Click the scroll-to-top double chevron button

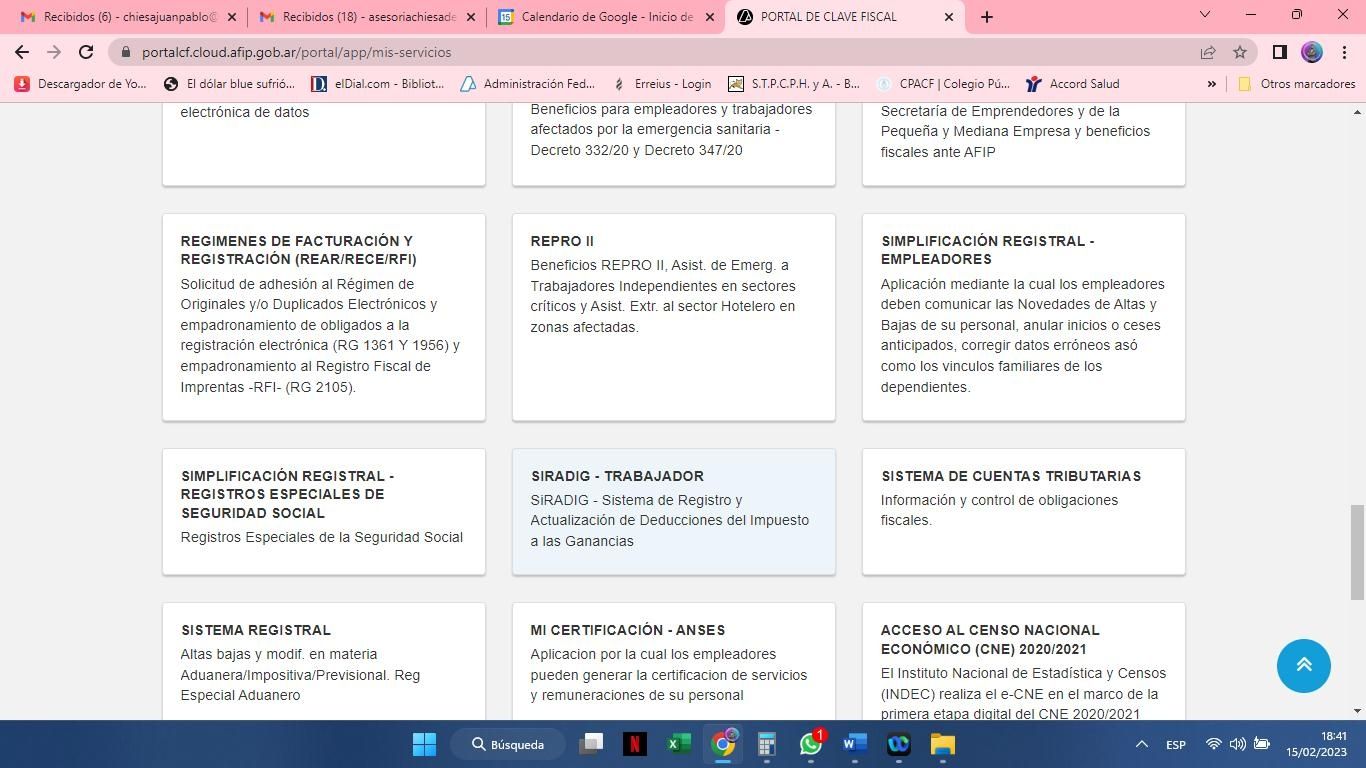(1303, 665)
